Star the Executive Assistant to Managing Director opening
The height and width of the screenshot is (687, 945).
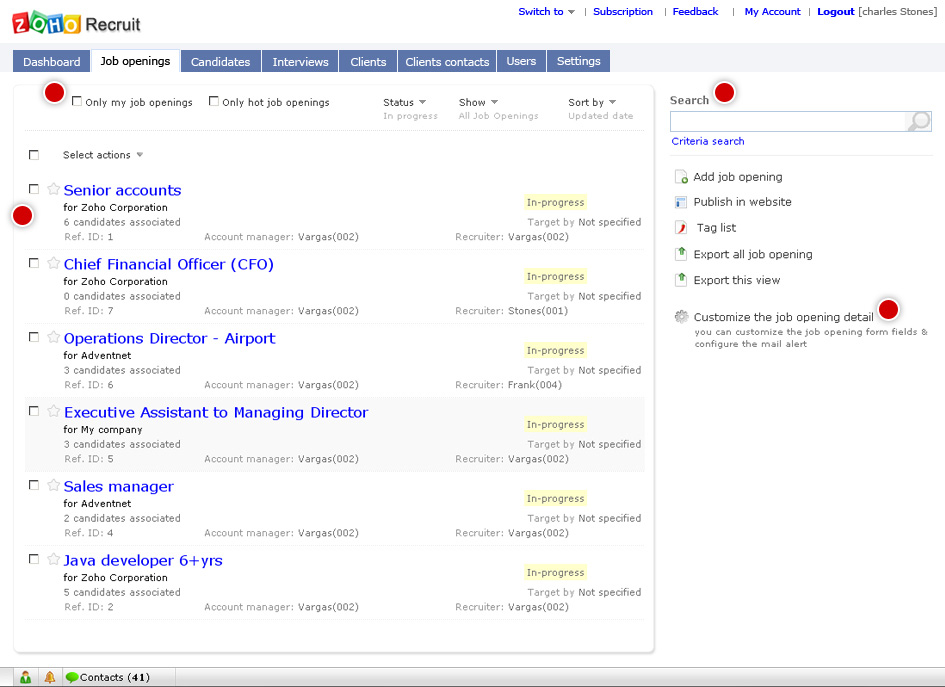(53, 411)
